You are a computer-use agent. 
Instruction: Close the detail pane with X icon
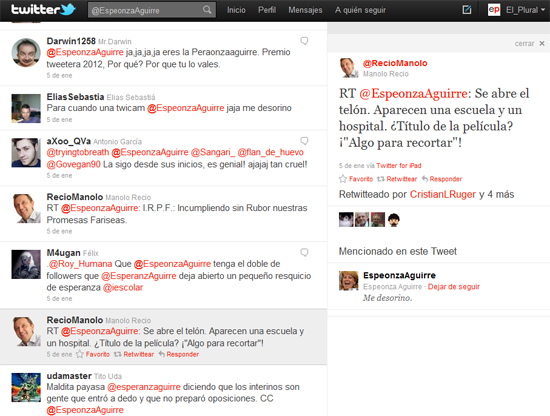[x=542, y=43]
